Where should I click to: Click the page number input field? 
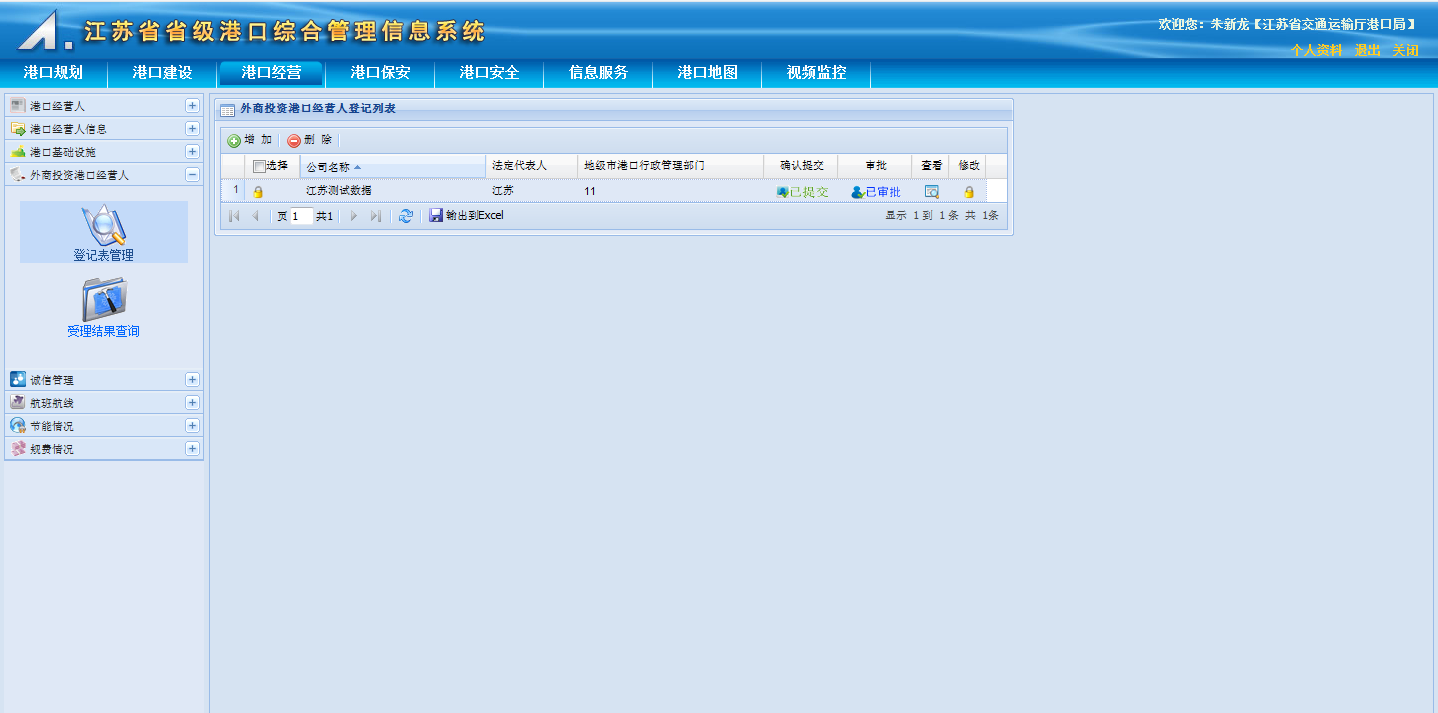click(301, 216)
